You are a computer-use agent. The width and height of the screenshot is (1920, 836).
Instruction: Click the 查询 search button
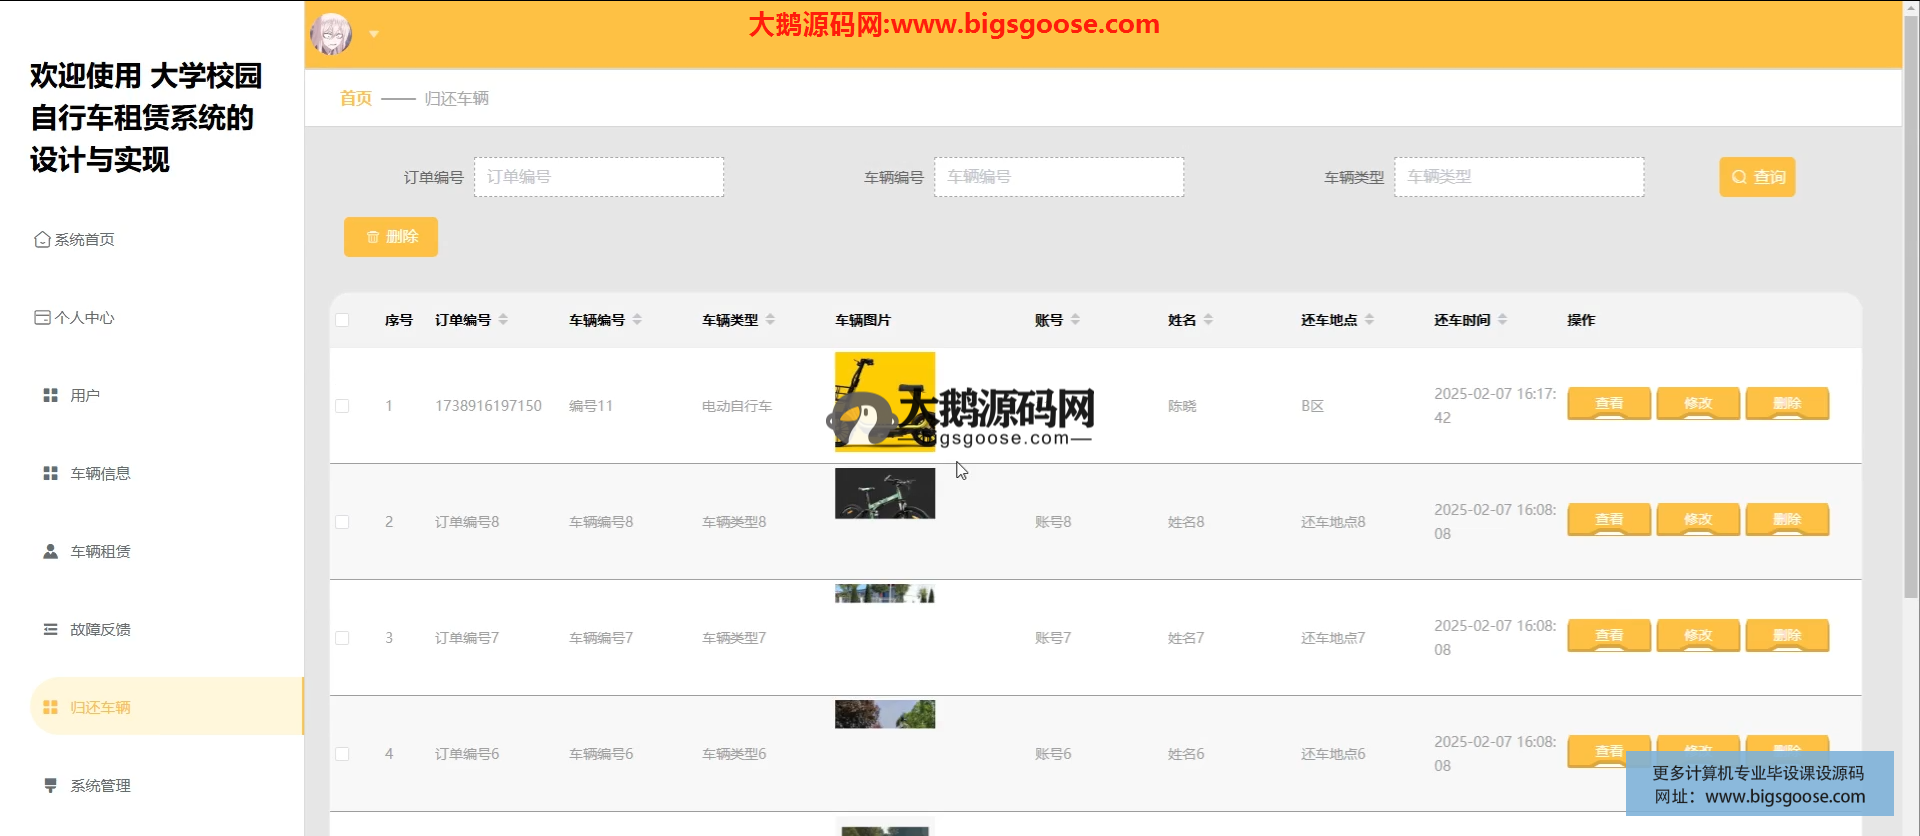tap(1757, 177)
